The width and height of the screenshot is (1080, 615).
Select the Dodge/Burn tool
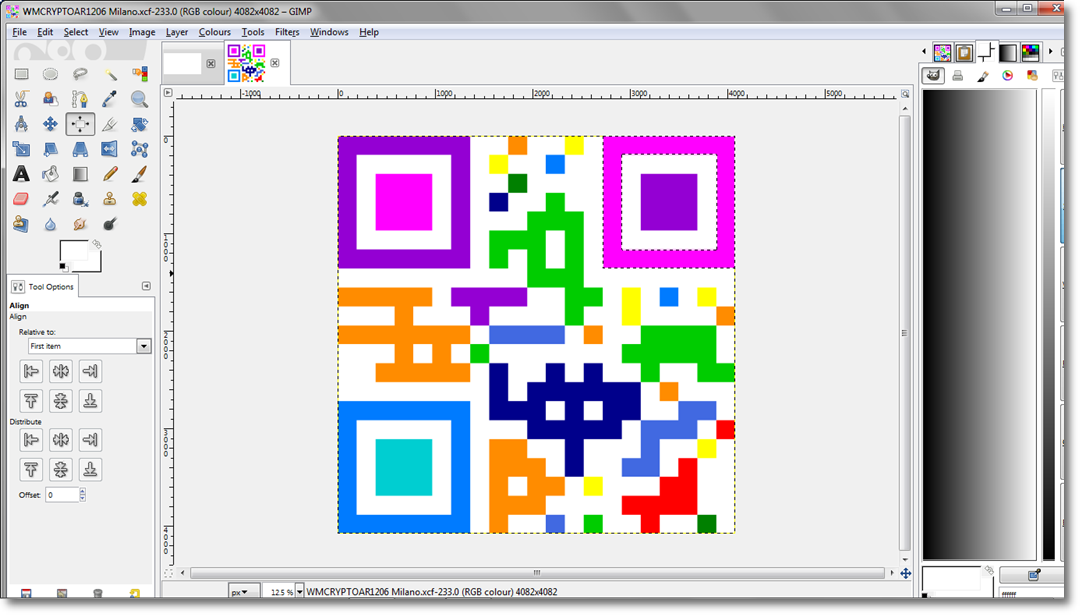click(x=110, y=224)
